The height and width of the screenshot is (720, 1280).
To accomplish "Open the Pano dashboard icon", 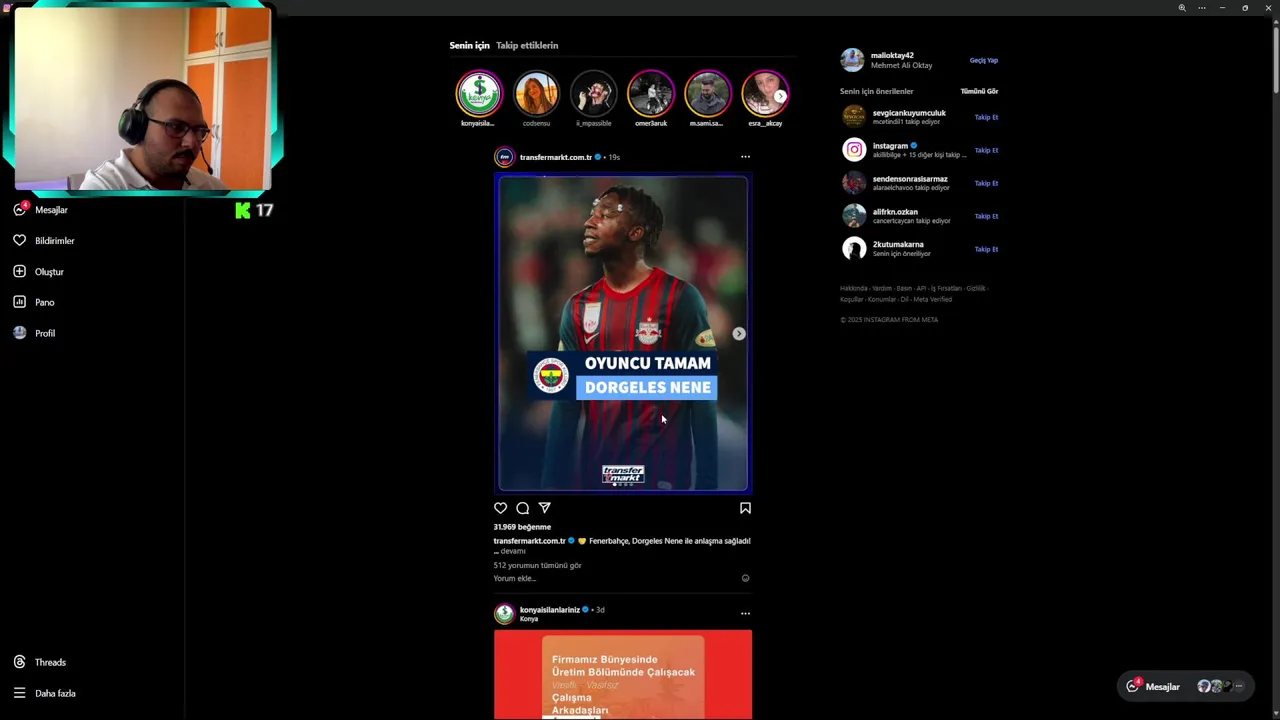I will pos(19,302).
